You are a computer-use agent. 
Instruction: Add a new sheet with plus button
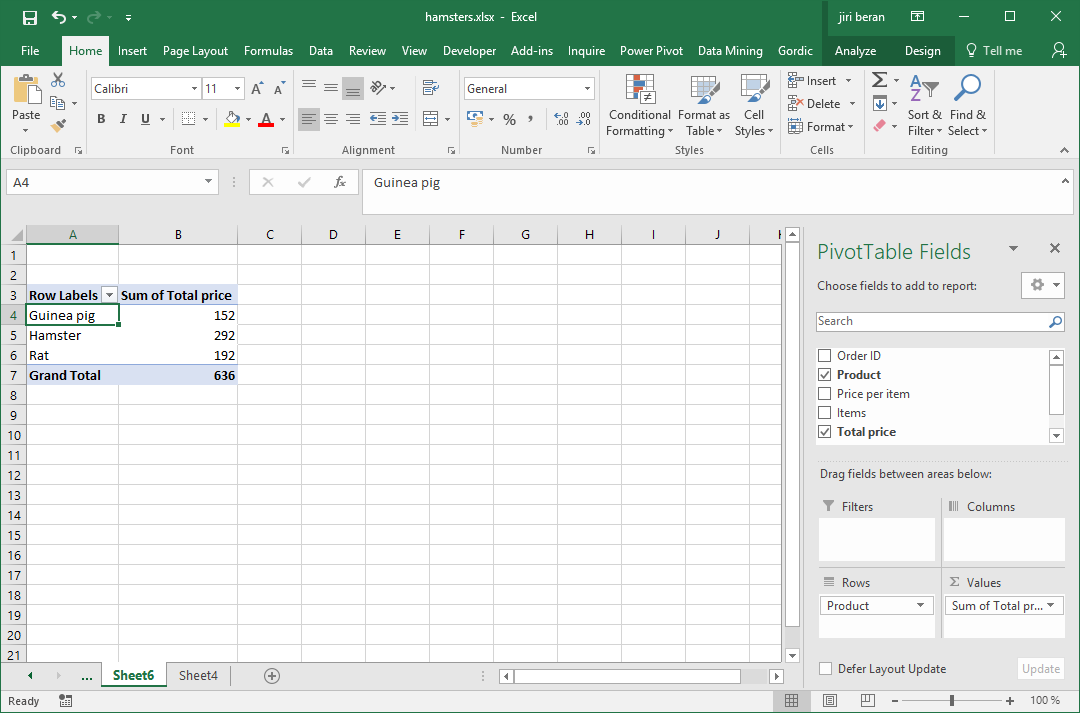point(272,676)
